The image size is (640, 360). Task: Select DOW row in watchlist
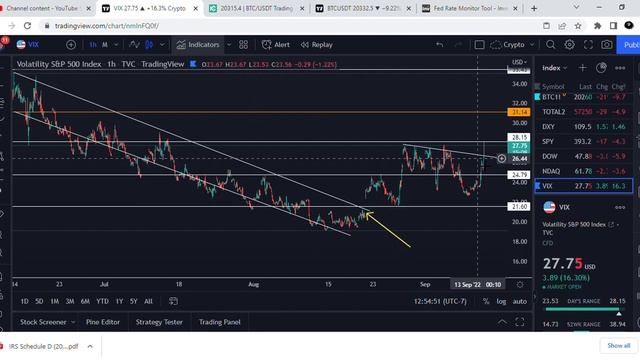click(584, 156)
